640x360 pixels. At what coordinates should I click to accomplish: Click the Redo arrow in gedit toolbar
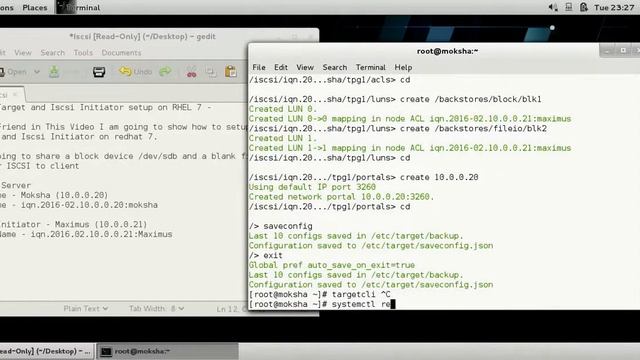click(165, 72)
